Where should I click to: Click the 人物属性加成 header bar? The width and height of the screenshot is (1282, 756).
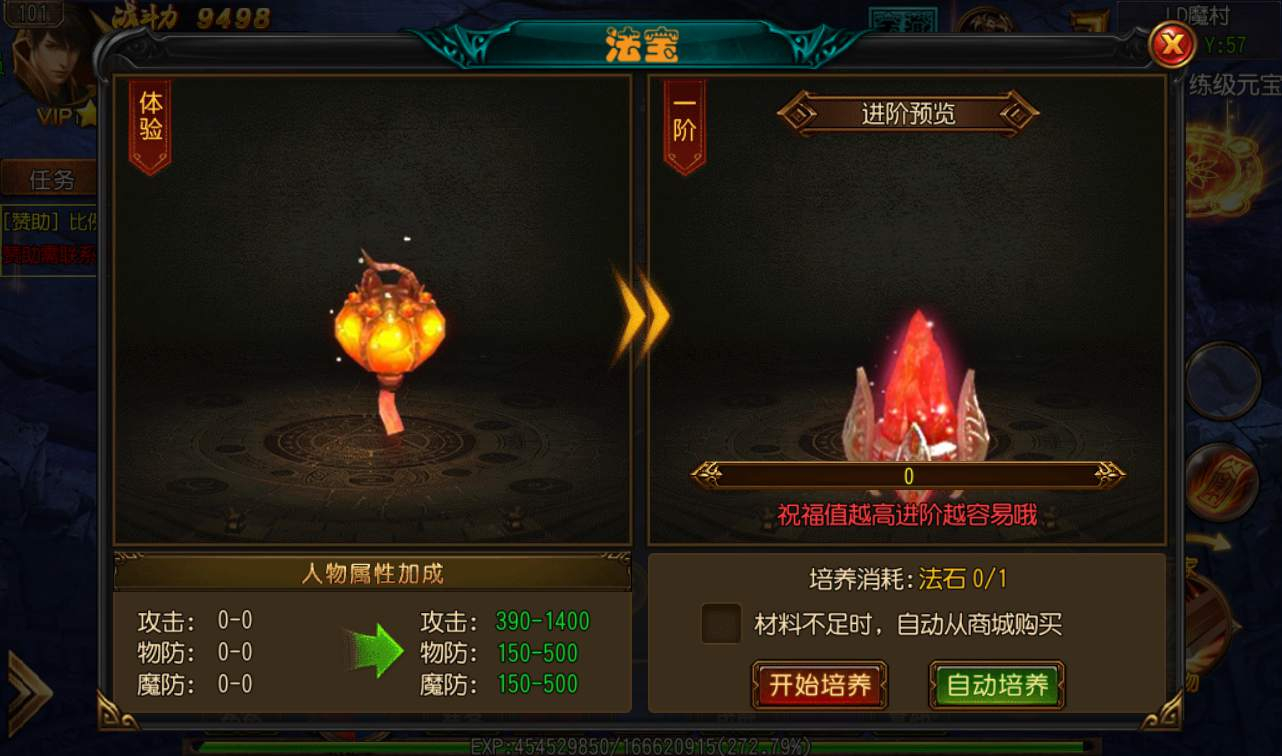tap(372, 573)
